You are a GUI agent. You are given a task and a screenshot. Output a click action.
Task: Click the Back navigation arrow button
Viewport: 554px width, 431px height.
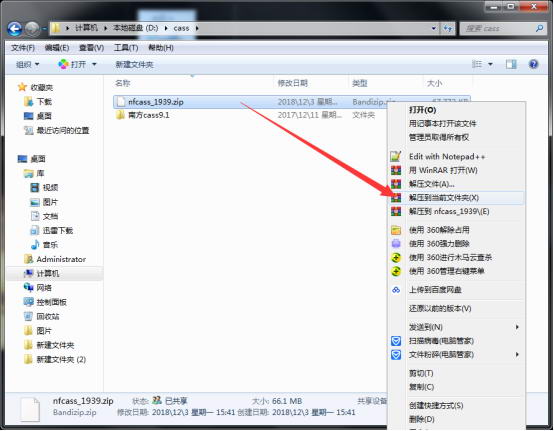point(14,29)
